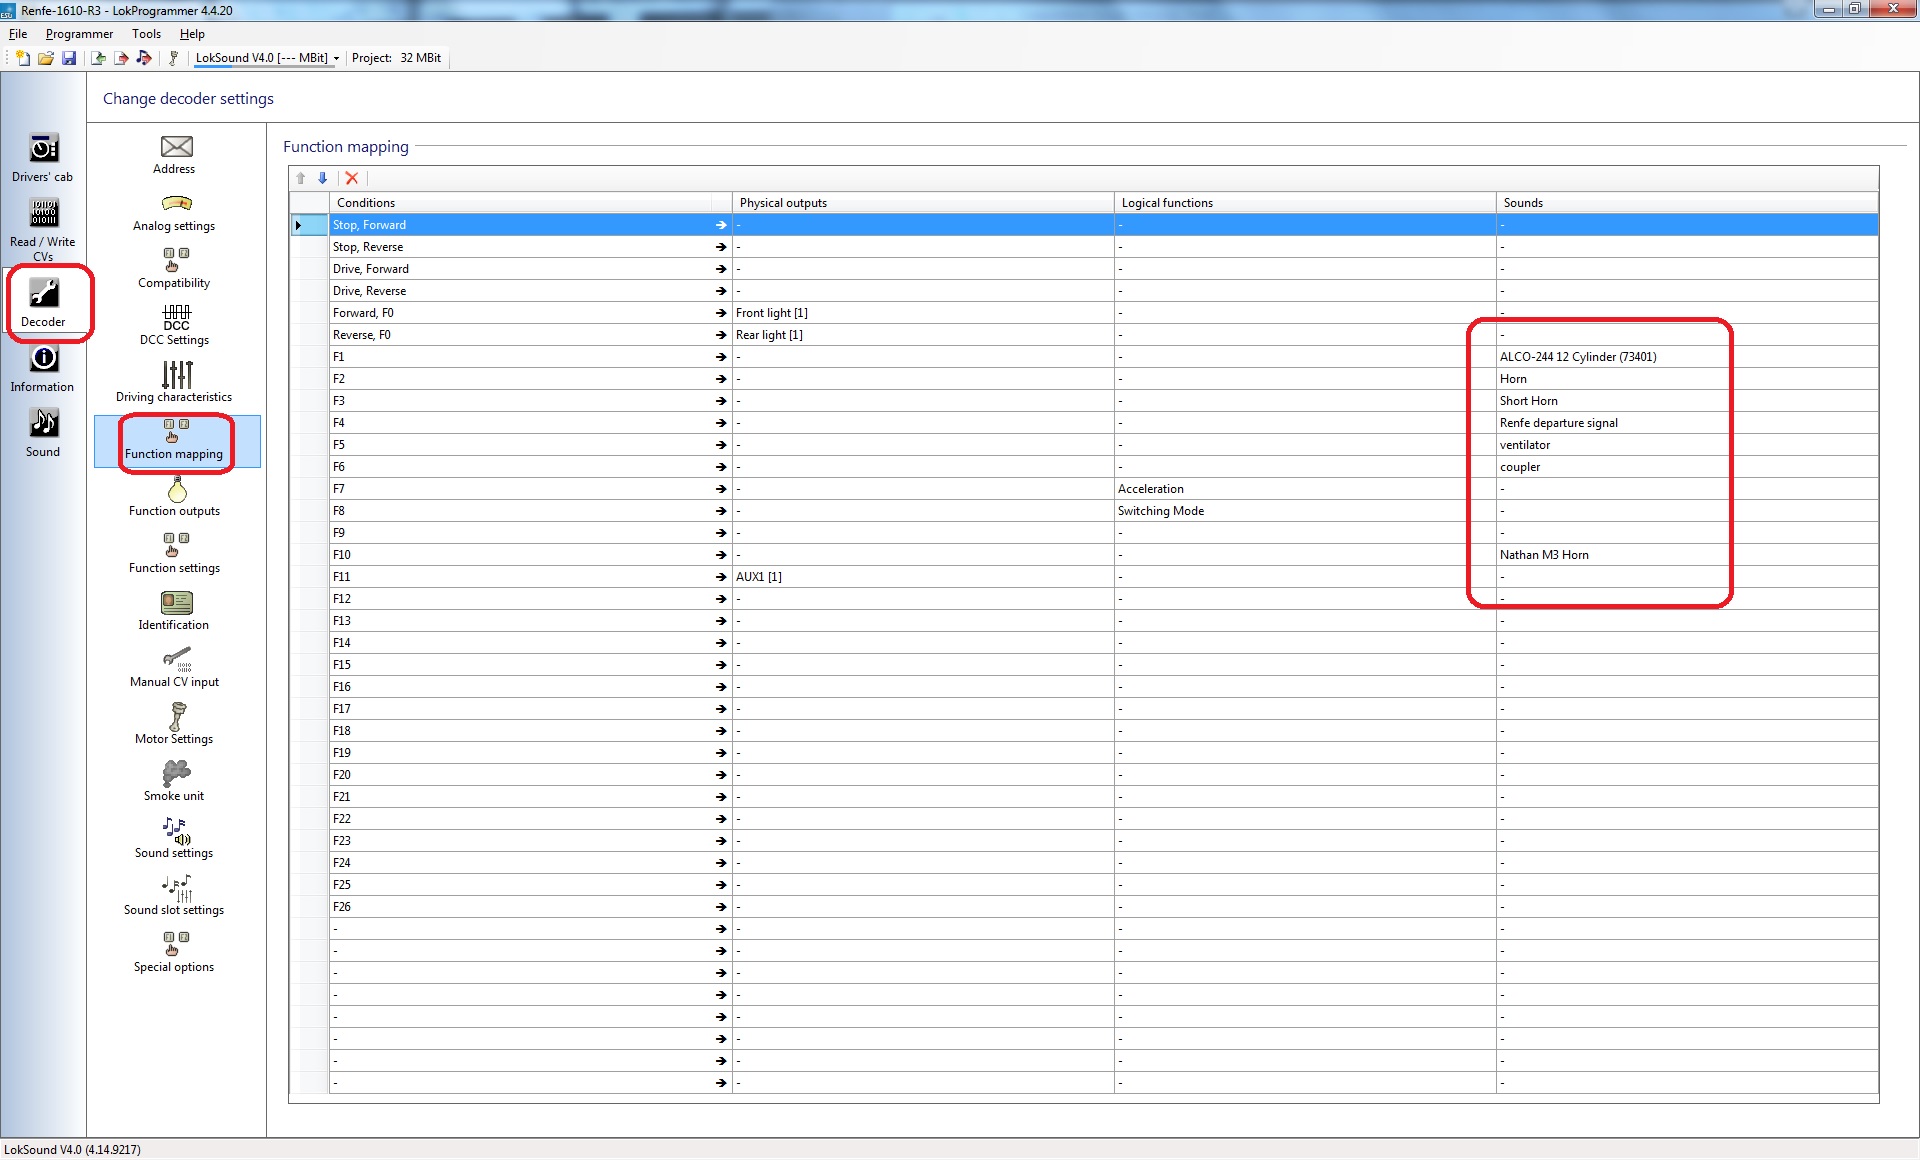Open the Compatibility settings page
1920x1160 pixels.
175,270
